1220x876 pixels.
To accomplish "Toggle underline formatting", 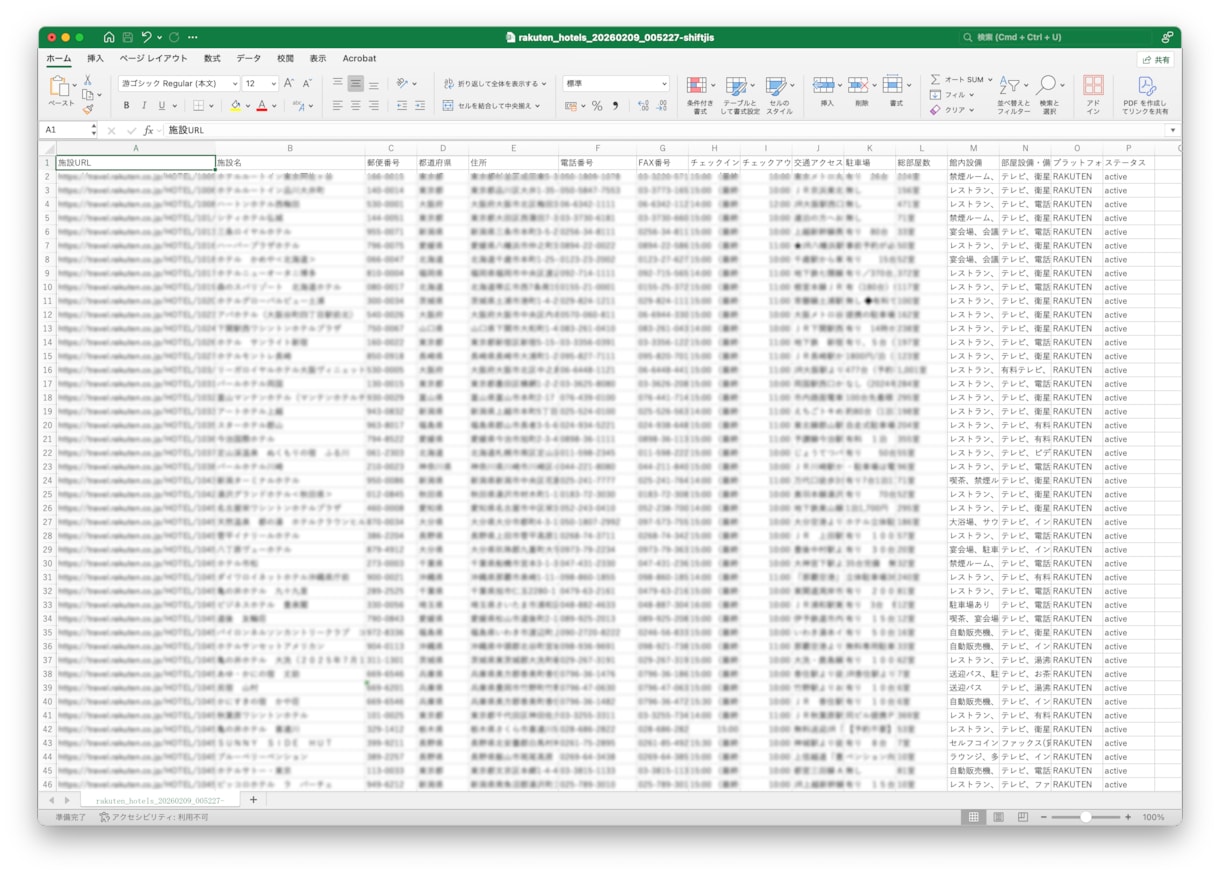I will (x=161, y=105).
